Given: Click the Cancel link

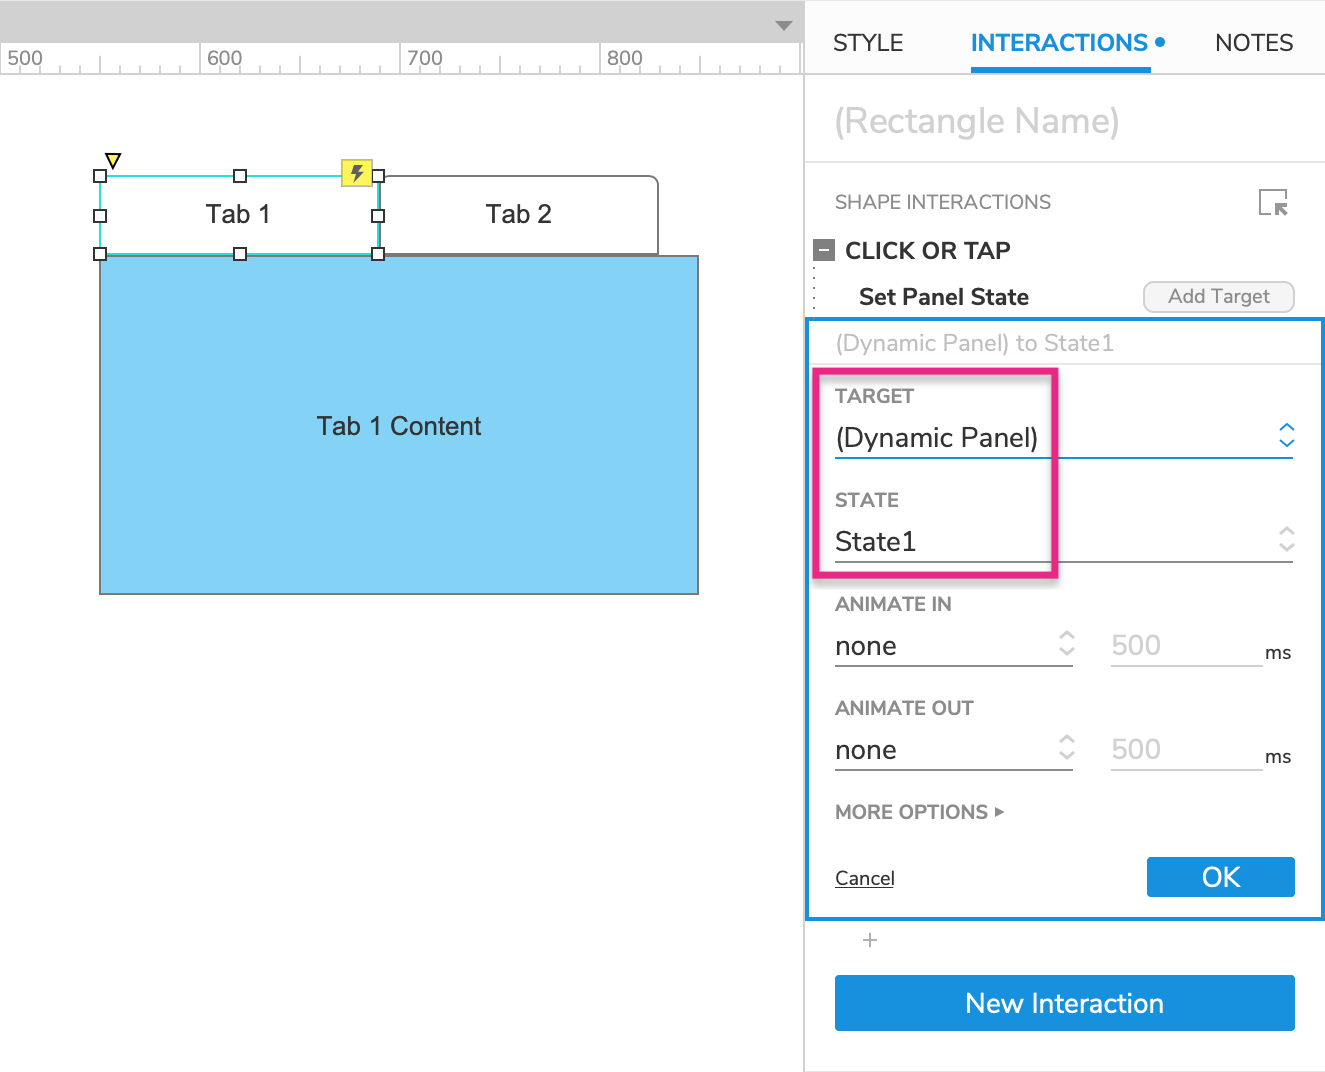Looking at the screenshot, I should (x=864, y=878).
